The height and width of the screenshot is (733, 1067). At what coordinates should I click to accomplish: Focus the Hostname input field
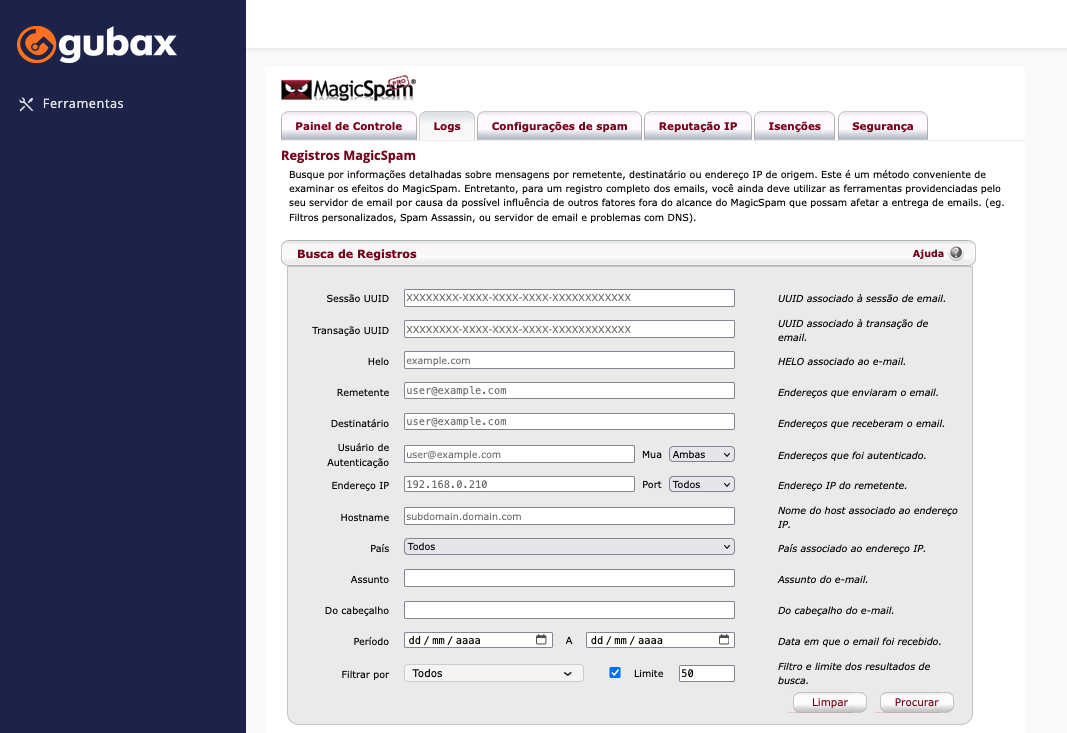tap(569, 516)
